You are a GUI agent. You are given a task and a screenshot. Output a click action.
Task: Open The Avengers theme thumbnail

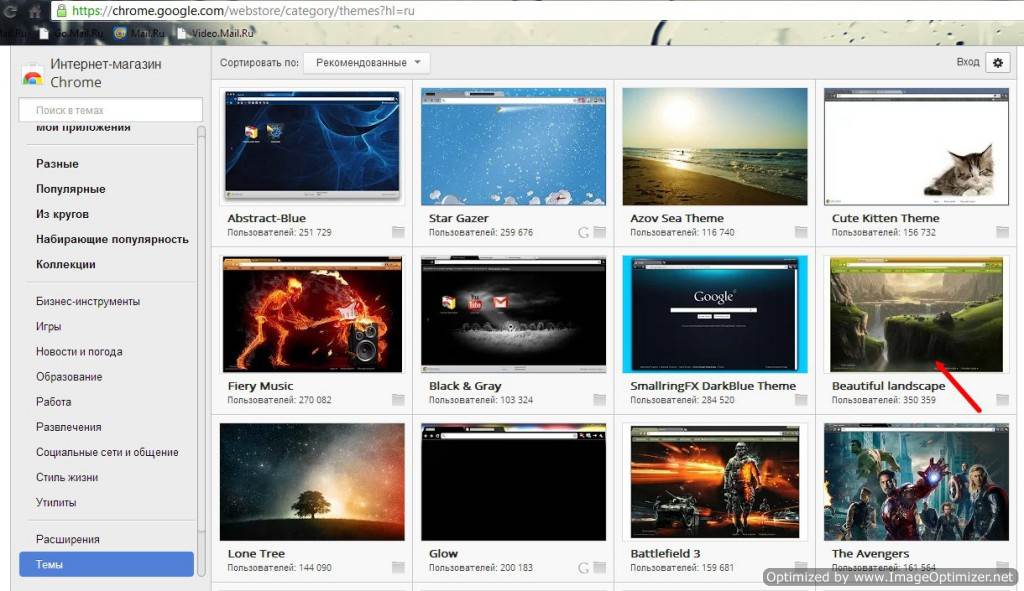point(916,482)
